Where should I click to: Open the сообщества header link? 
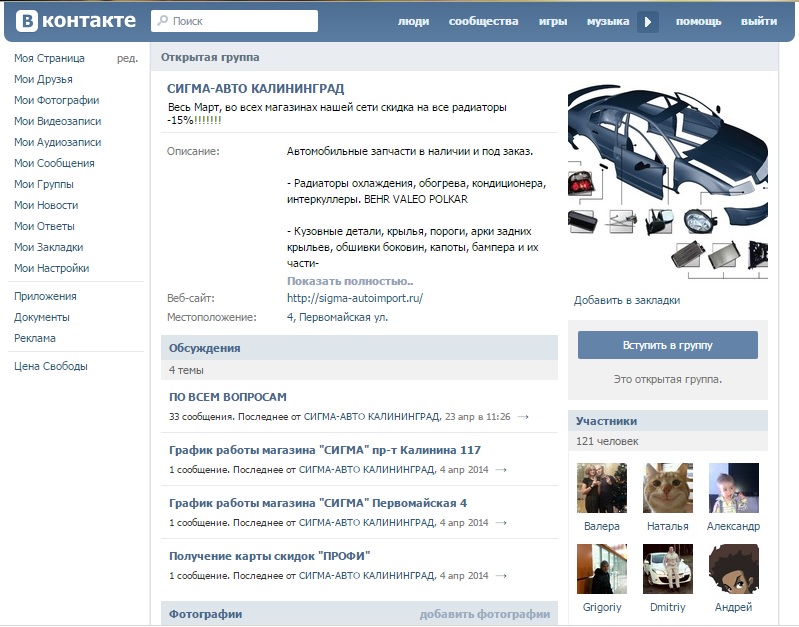coord(483,21)
